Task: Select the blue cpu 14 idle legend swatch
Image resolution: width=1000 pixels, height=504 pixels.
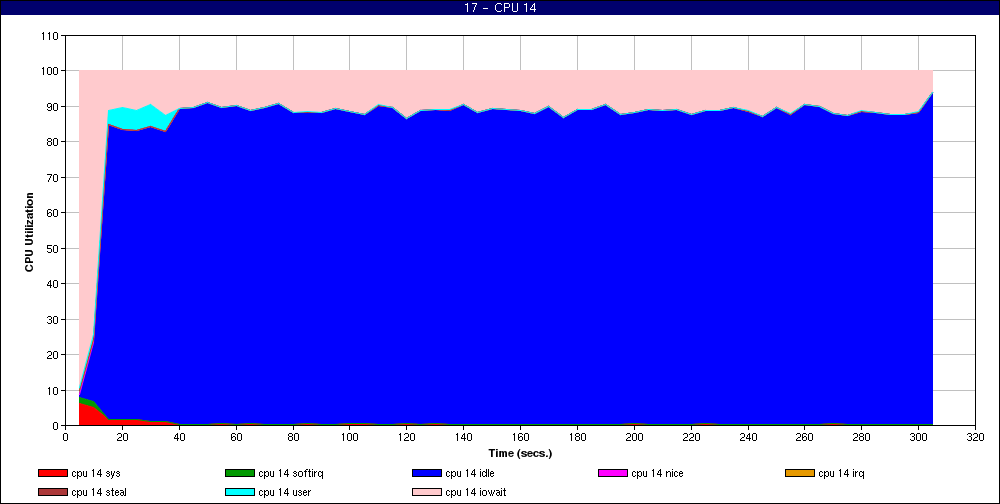Action: 426,473
